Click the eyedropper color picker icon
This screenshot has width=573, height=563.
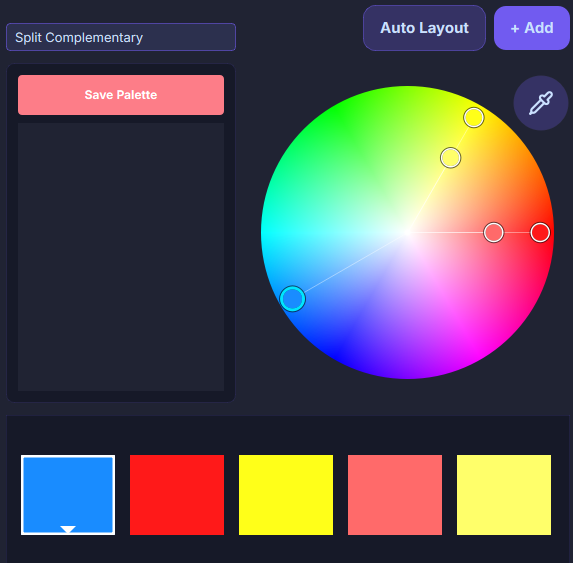pos(541,103)
